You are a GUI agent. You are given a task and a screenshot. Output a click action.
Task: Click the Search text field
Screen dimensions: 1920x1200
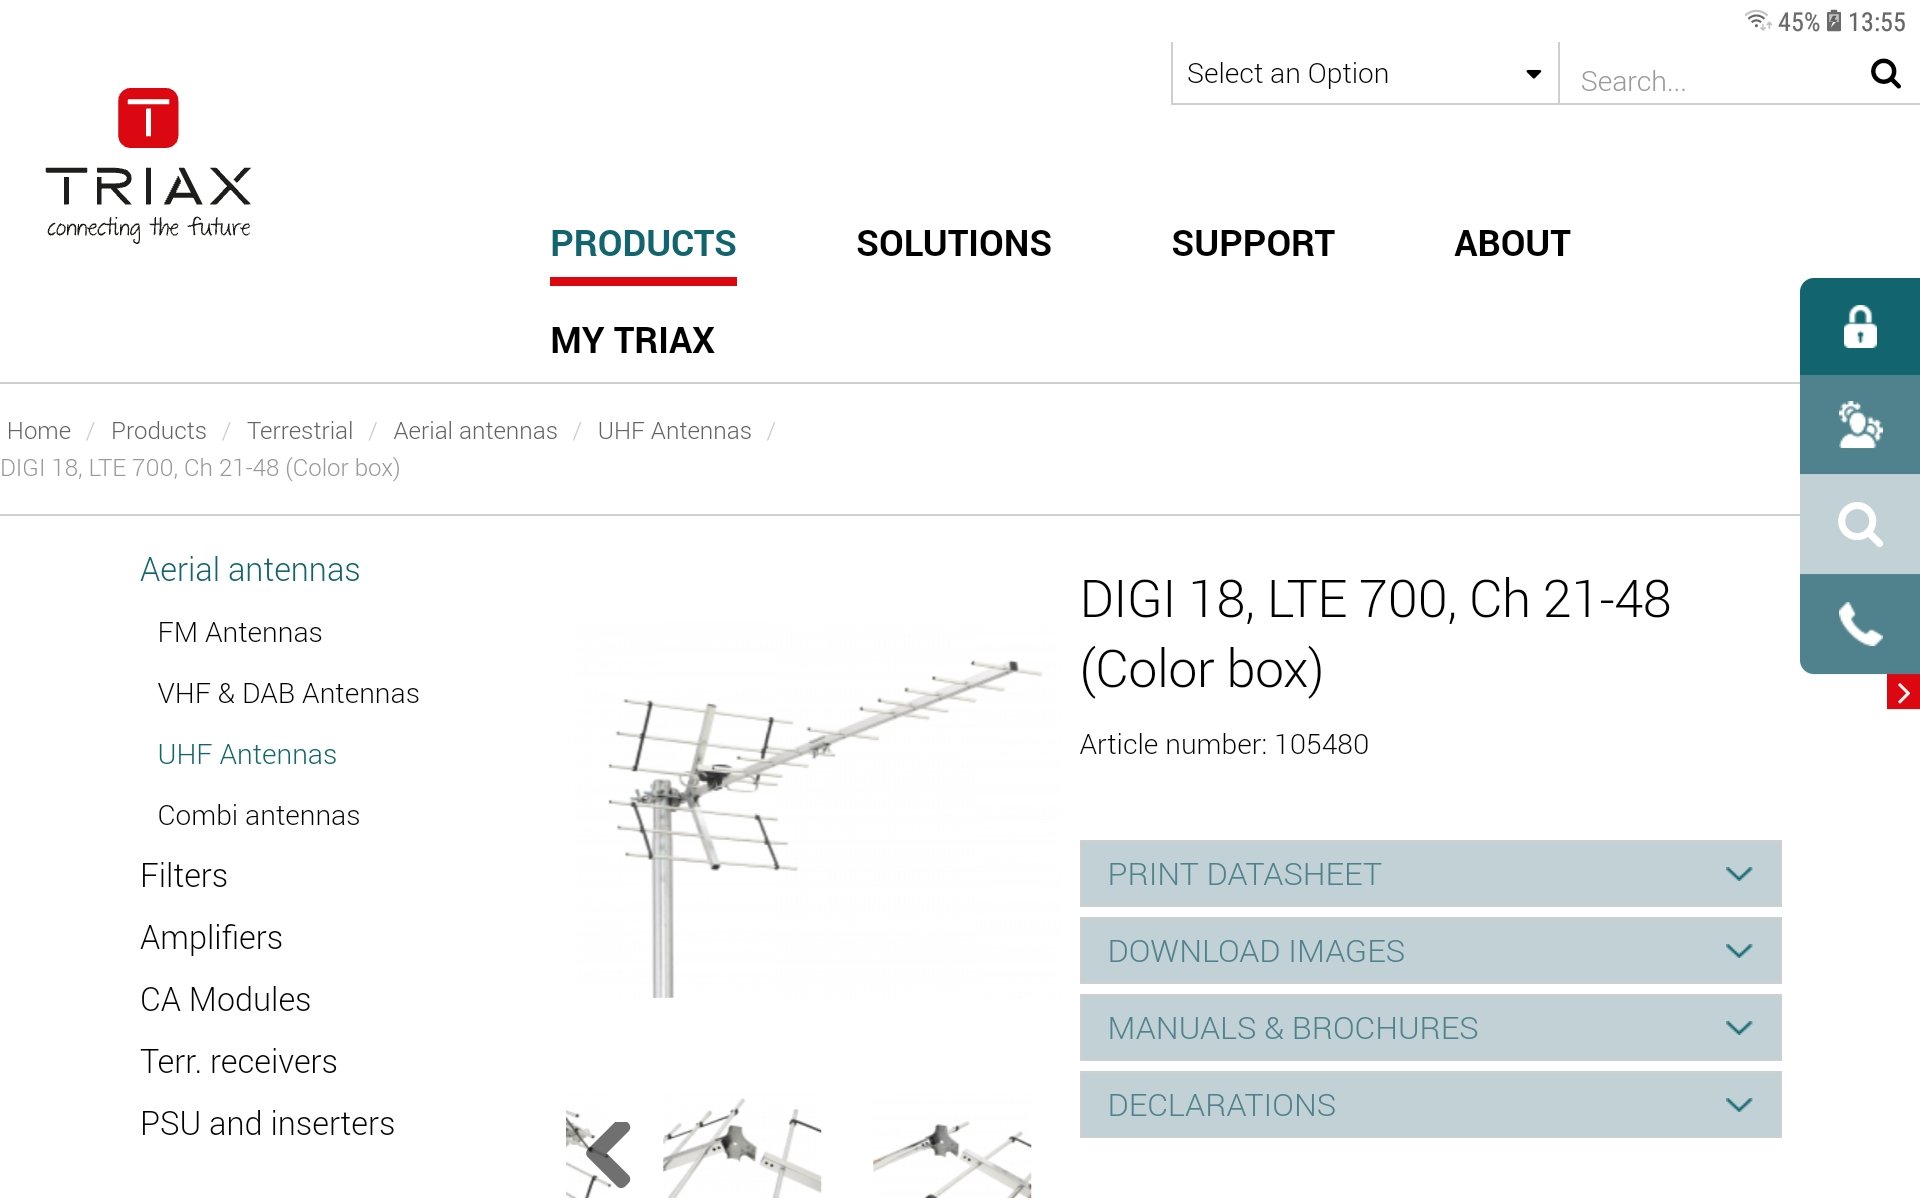pos(1715,80)
